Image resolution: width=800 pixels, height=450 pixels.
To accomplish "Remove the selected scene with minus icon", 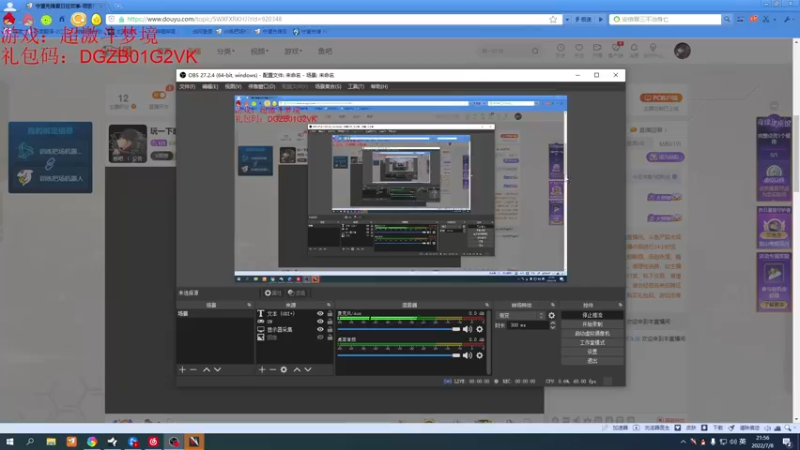I will tap(193, 369).
